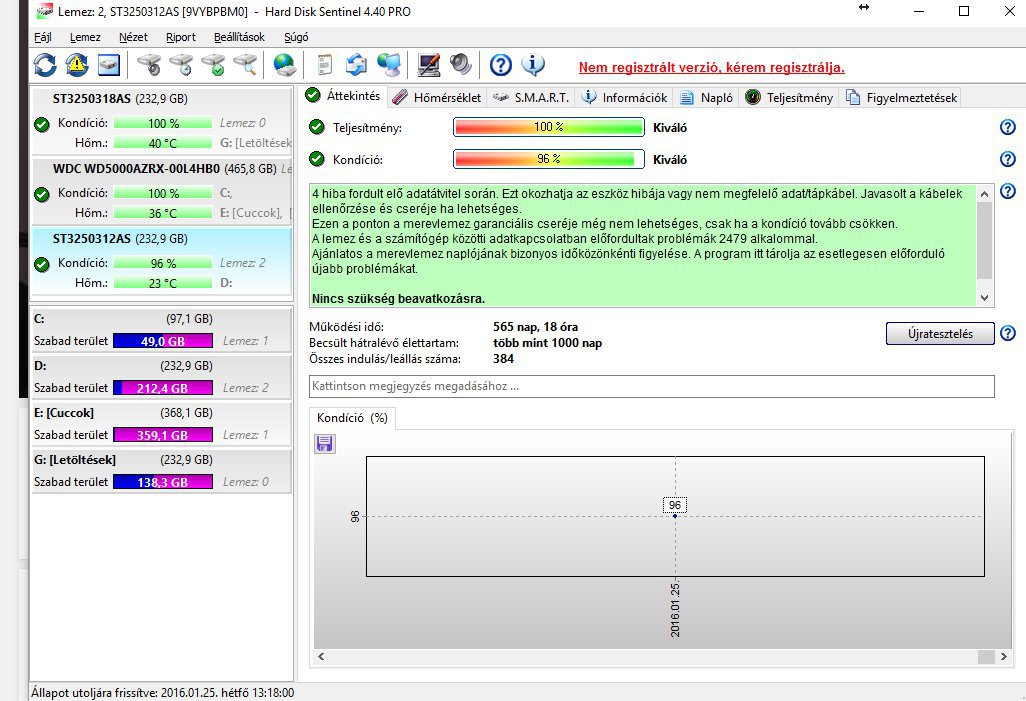This screenshot has width=1026, height=701.
Task: Select the D: partition entry
Action: (x=162, y=377)
